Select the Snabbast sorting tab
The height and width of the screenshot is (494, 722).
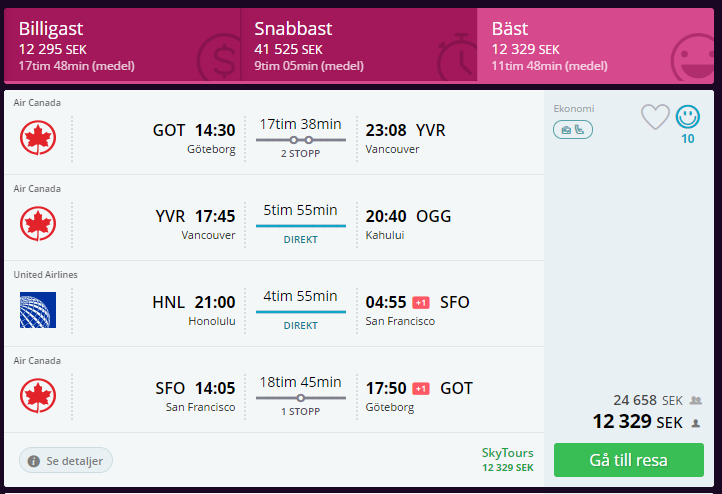(359, 46)
